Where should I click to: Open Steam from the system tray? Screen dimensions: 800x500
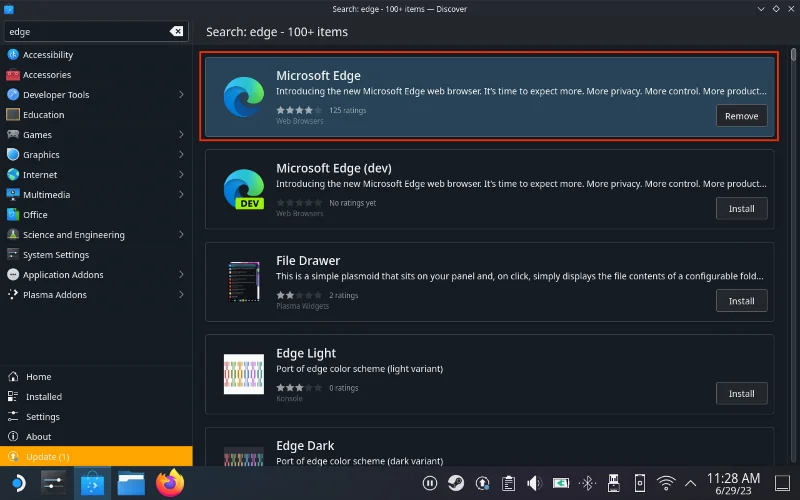[x=456, y=484]
